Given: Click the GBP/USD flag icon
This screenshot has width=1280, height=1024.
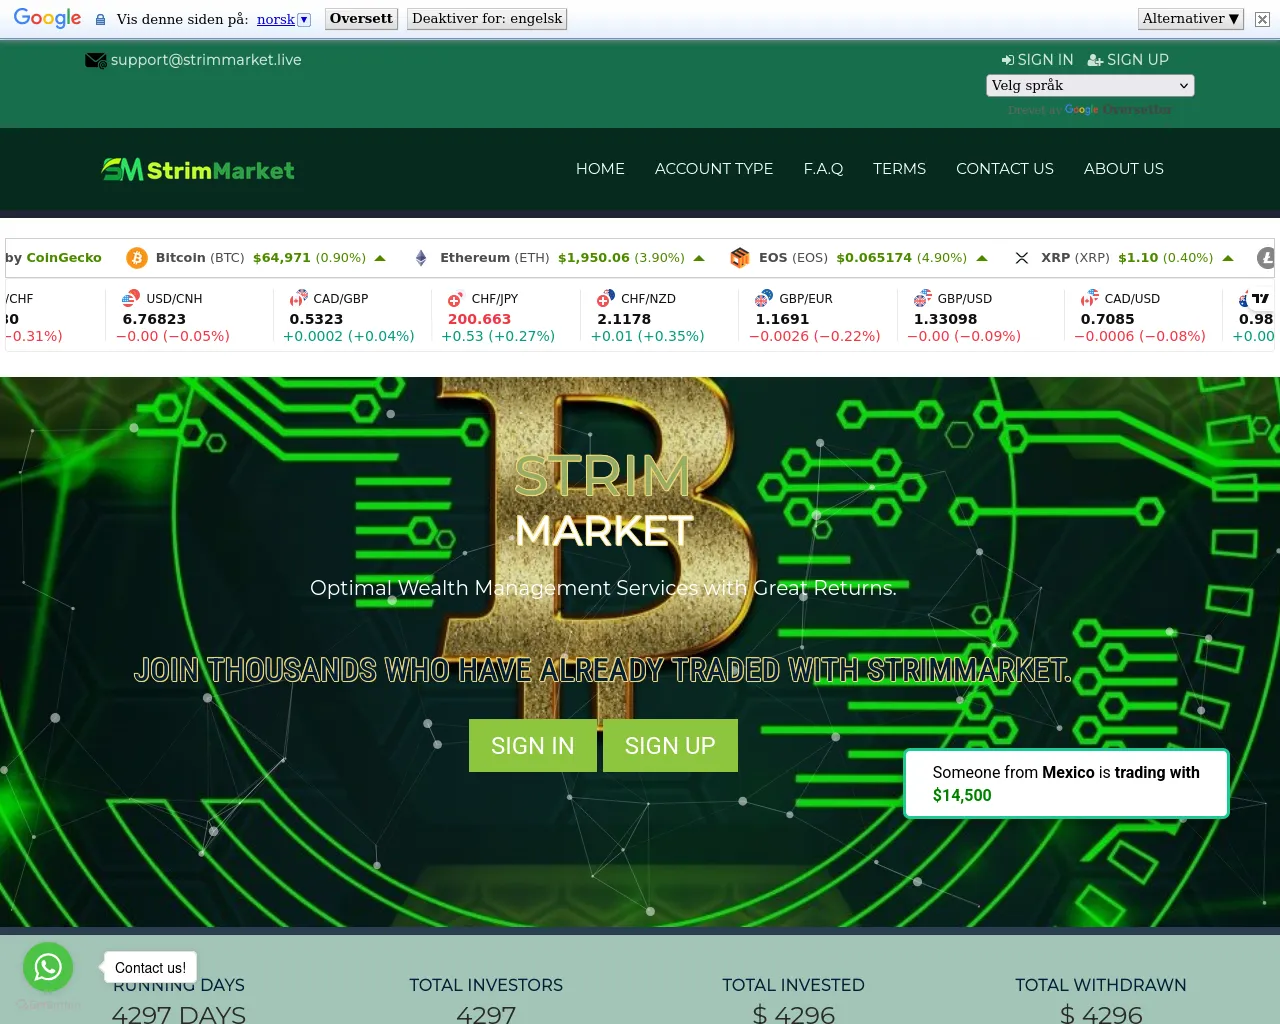Looking at the screenshot, I should click(x=922, y=298).
